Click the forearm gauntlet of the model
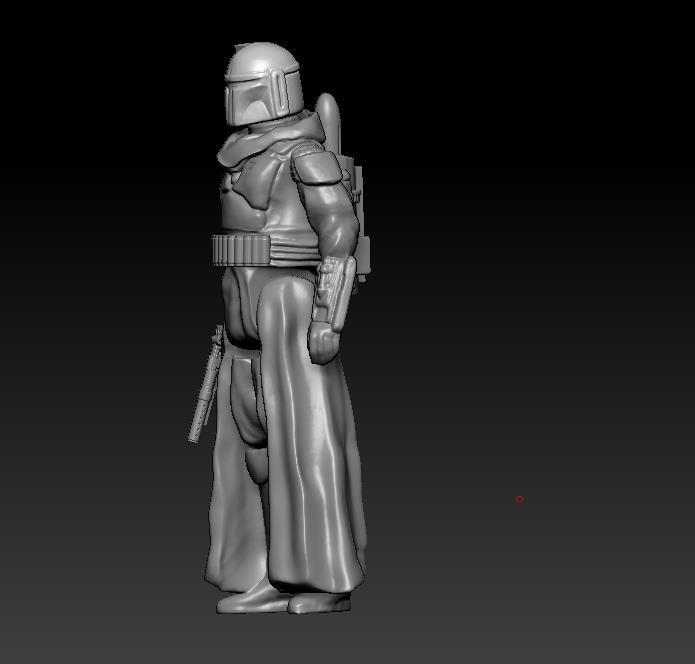Screen dimensions: 695x664 pos(334,293)
